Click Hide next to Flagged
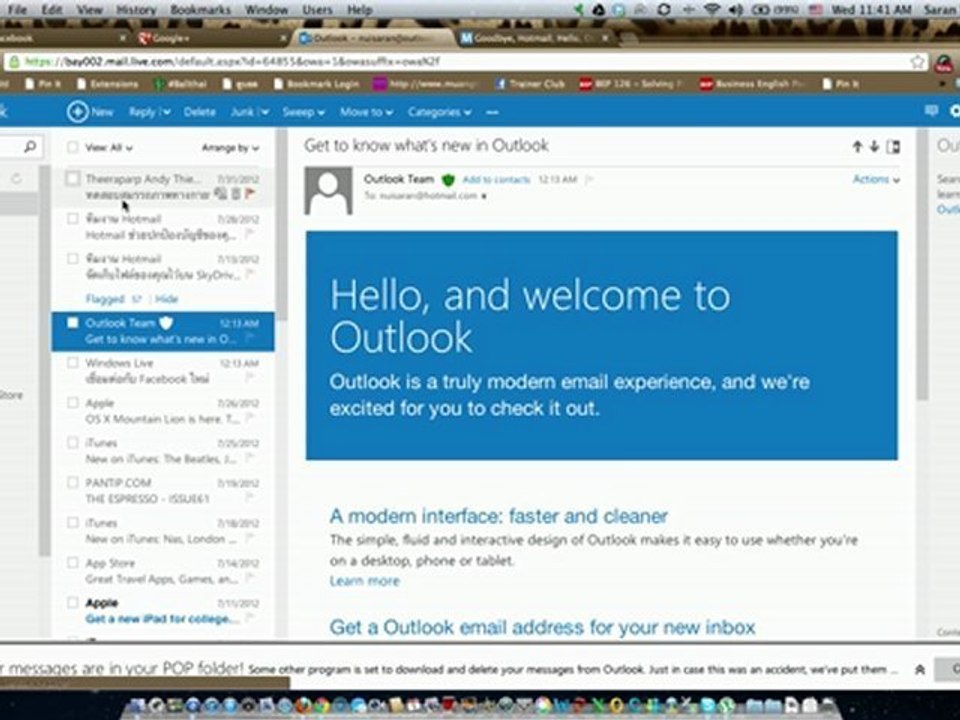Viewport: 960px width, 720px height. click(x=167, y=299)
